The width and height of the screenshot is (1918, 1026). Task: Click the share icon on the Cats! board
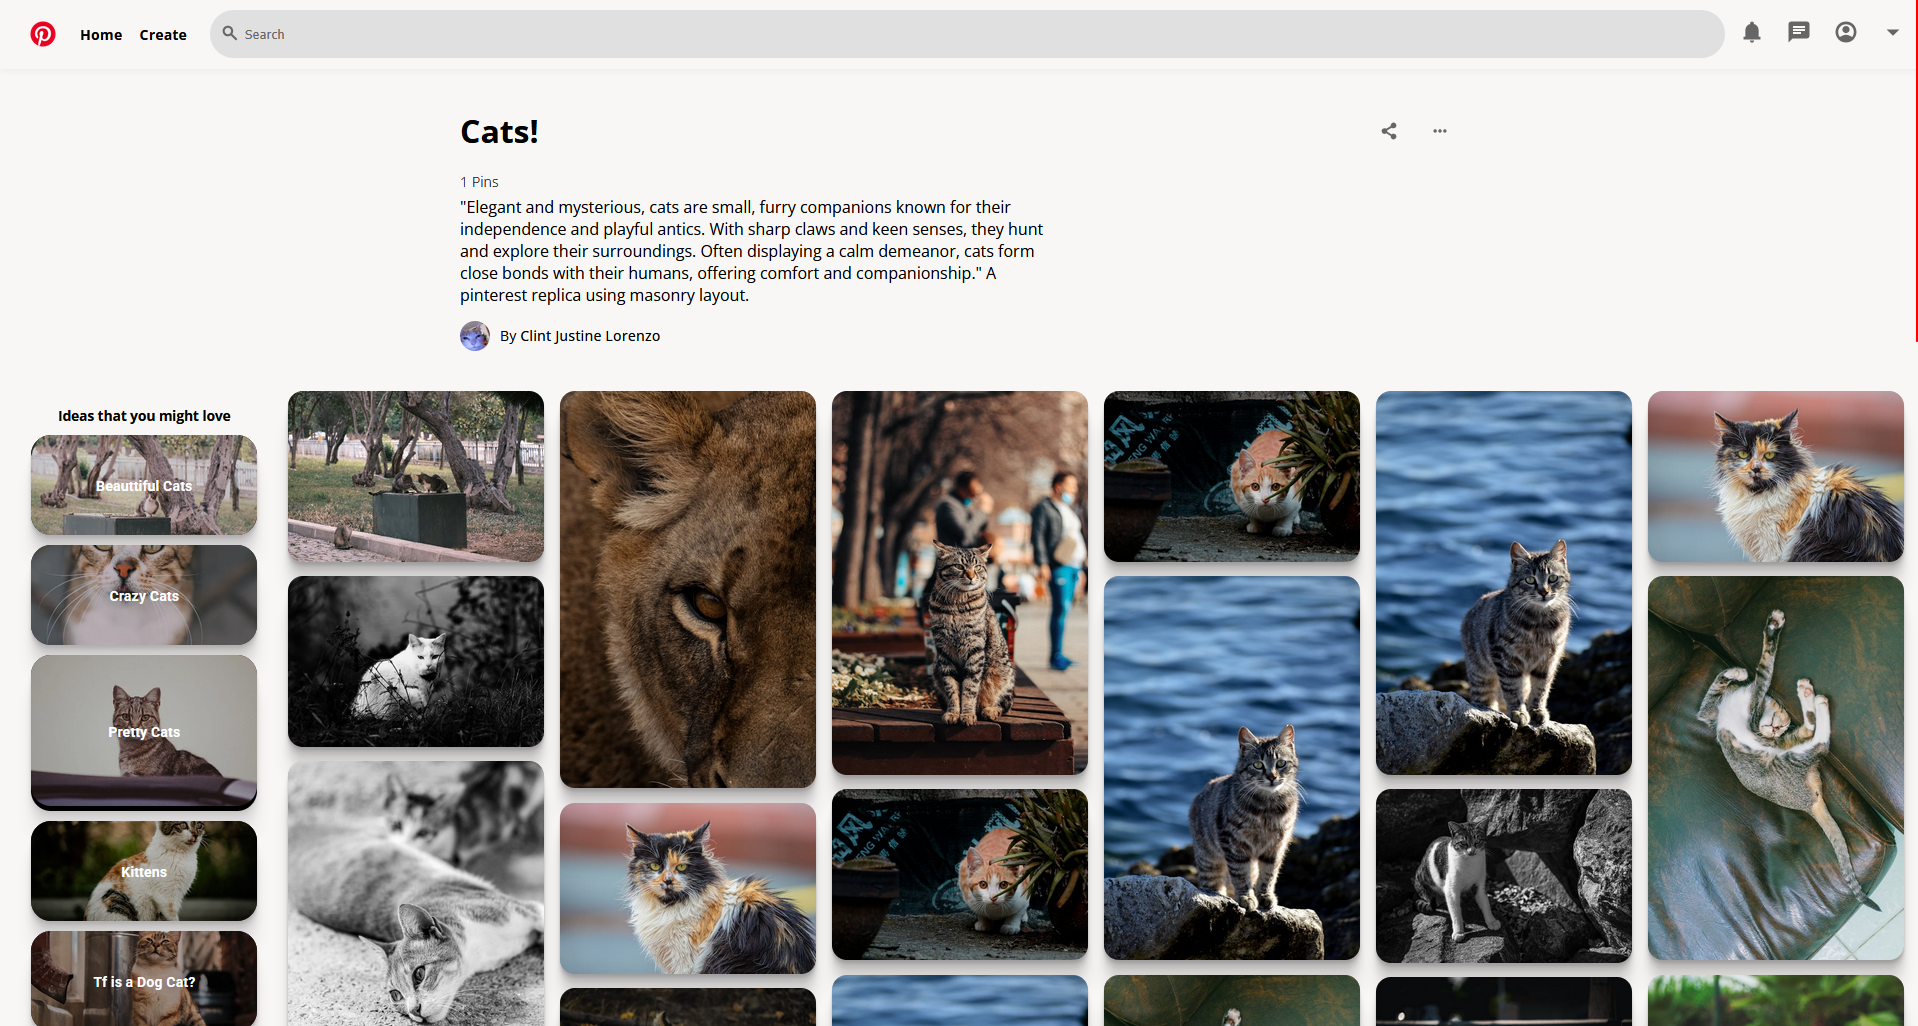[x=1388, y=130]
